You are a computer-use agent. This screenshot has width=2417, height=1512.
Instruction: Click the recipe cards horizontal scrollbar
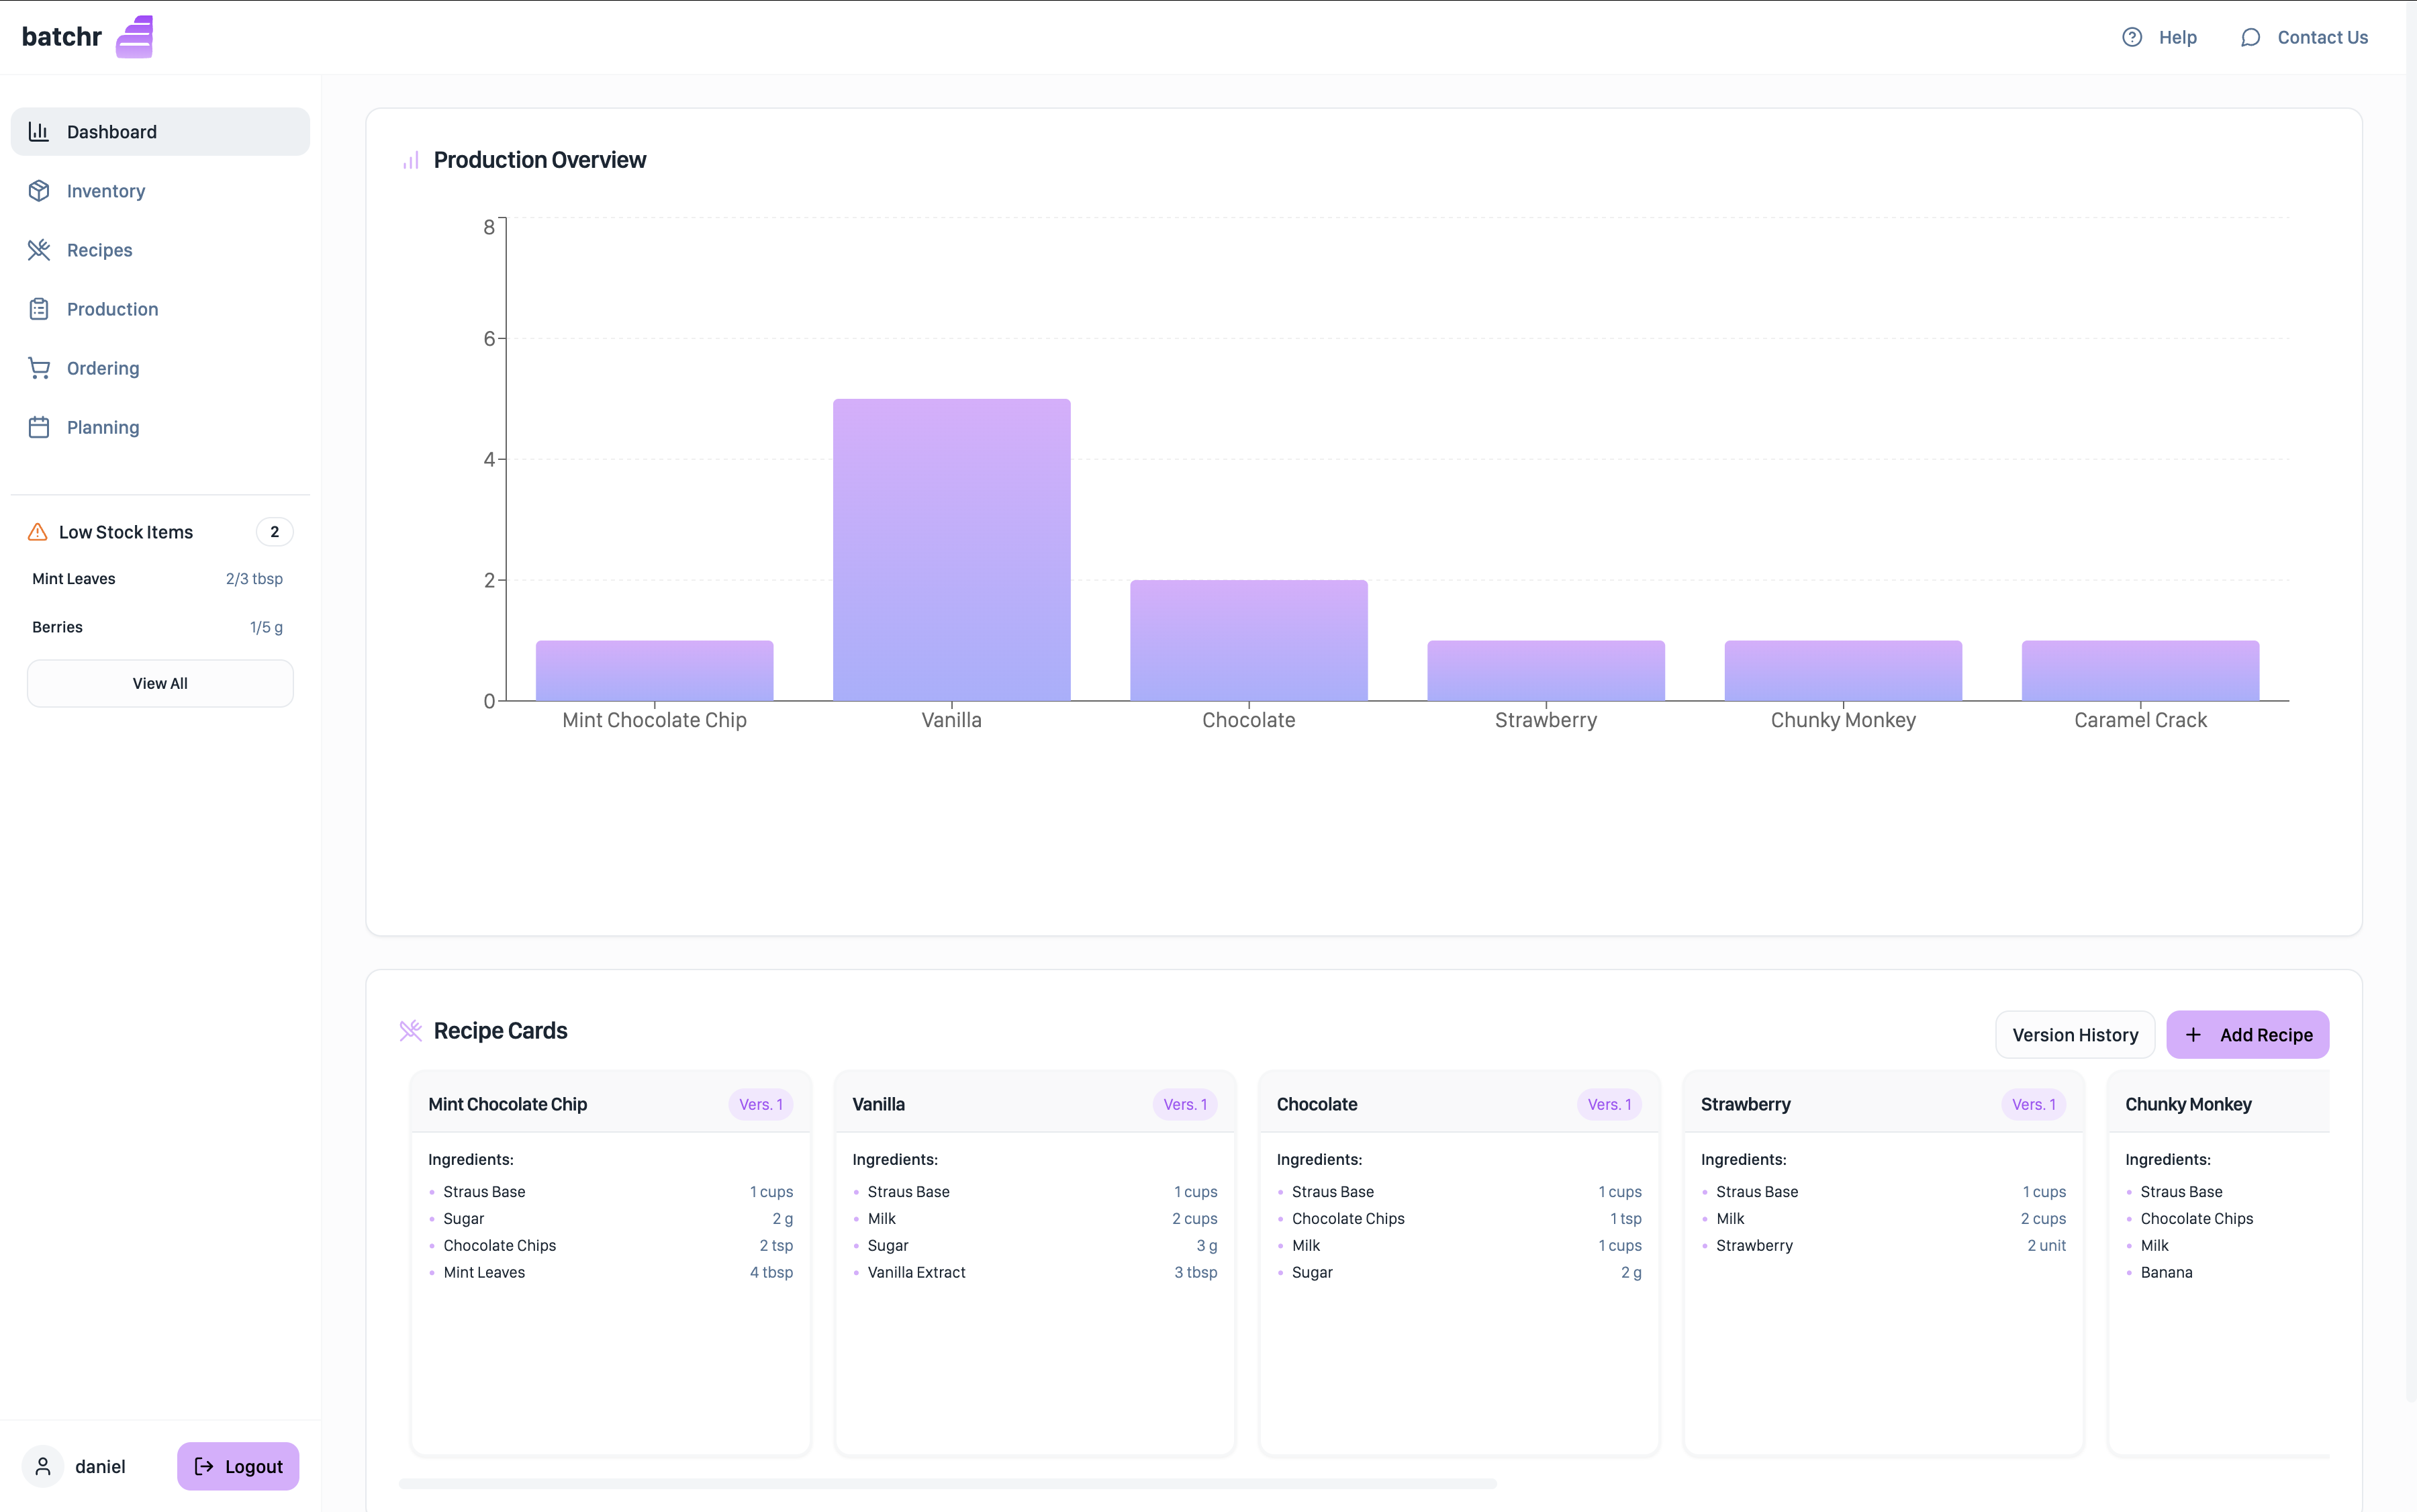[947, 1483]
